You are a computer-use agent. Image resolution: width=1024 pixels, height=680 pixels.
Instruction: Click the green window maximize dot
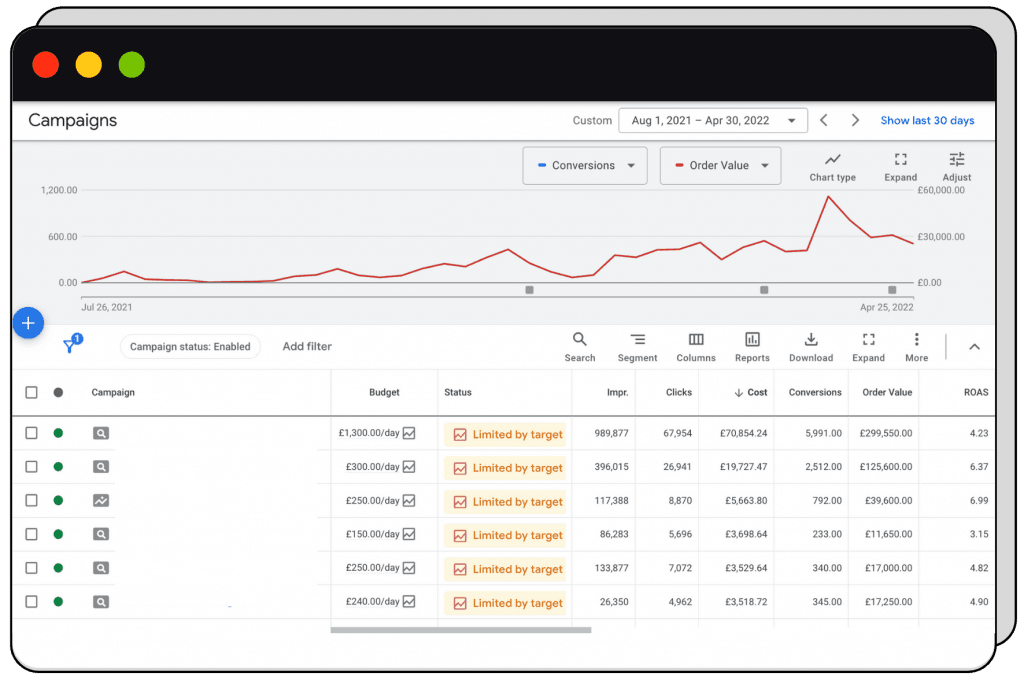pyautogui.click(x=132, y=65)
